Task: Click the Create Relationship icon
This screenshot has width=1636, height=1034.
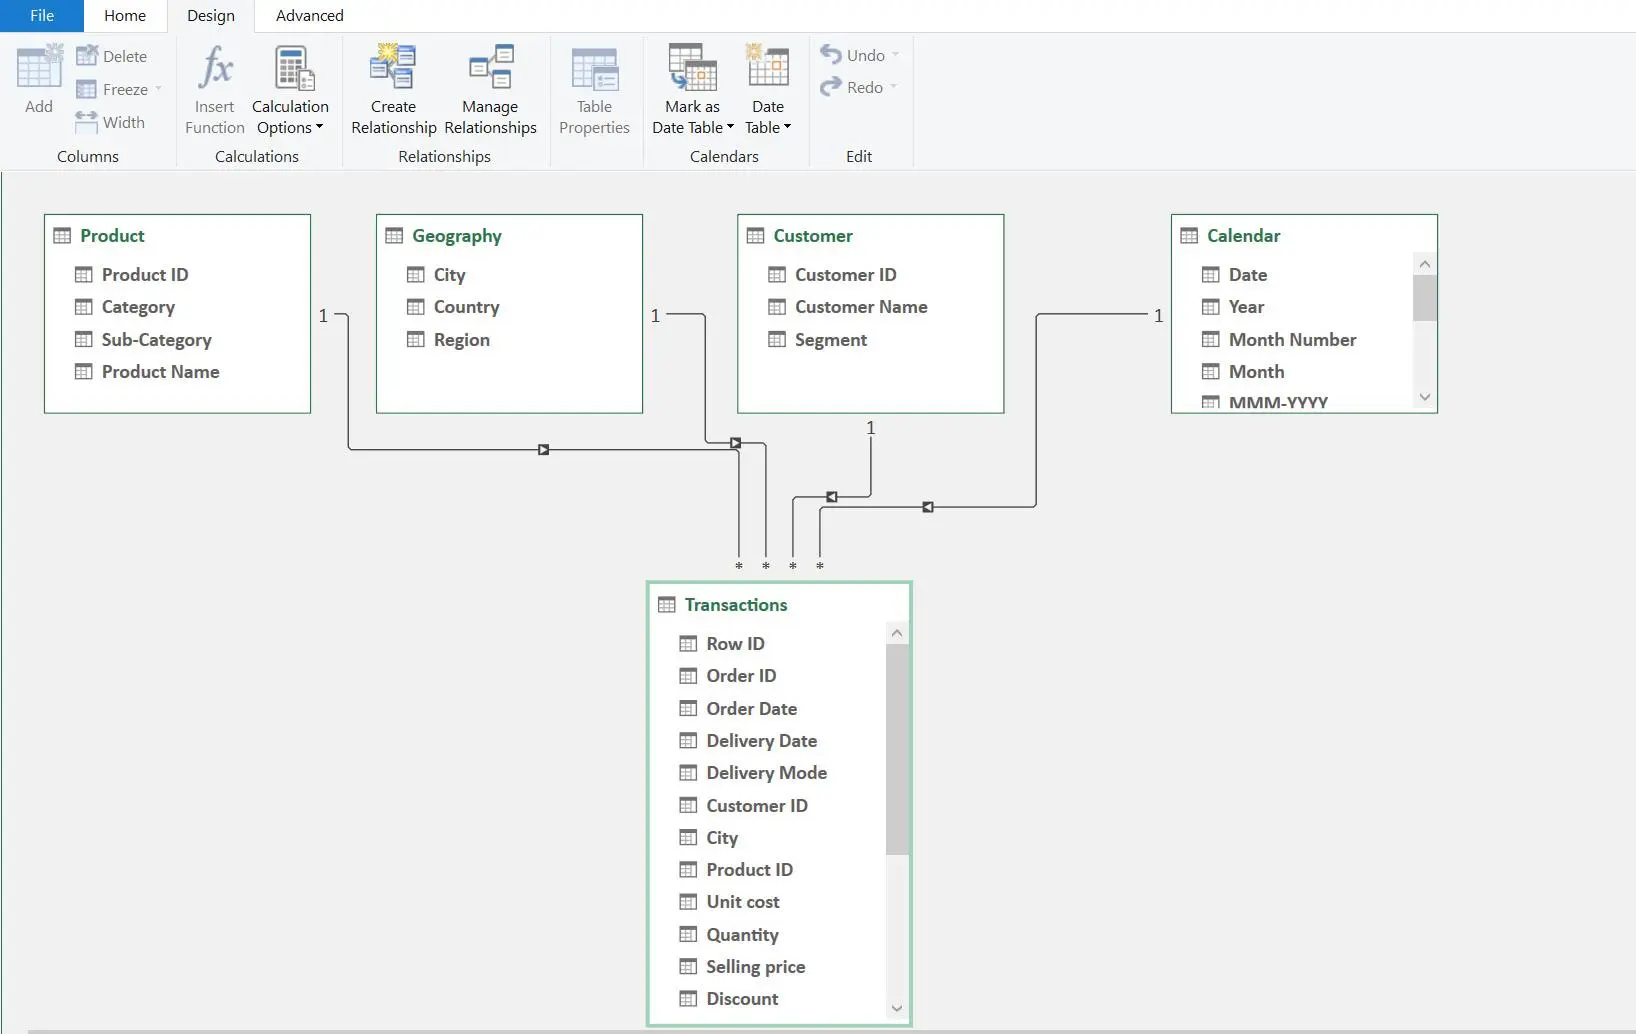Action: pos(393,67)
